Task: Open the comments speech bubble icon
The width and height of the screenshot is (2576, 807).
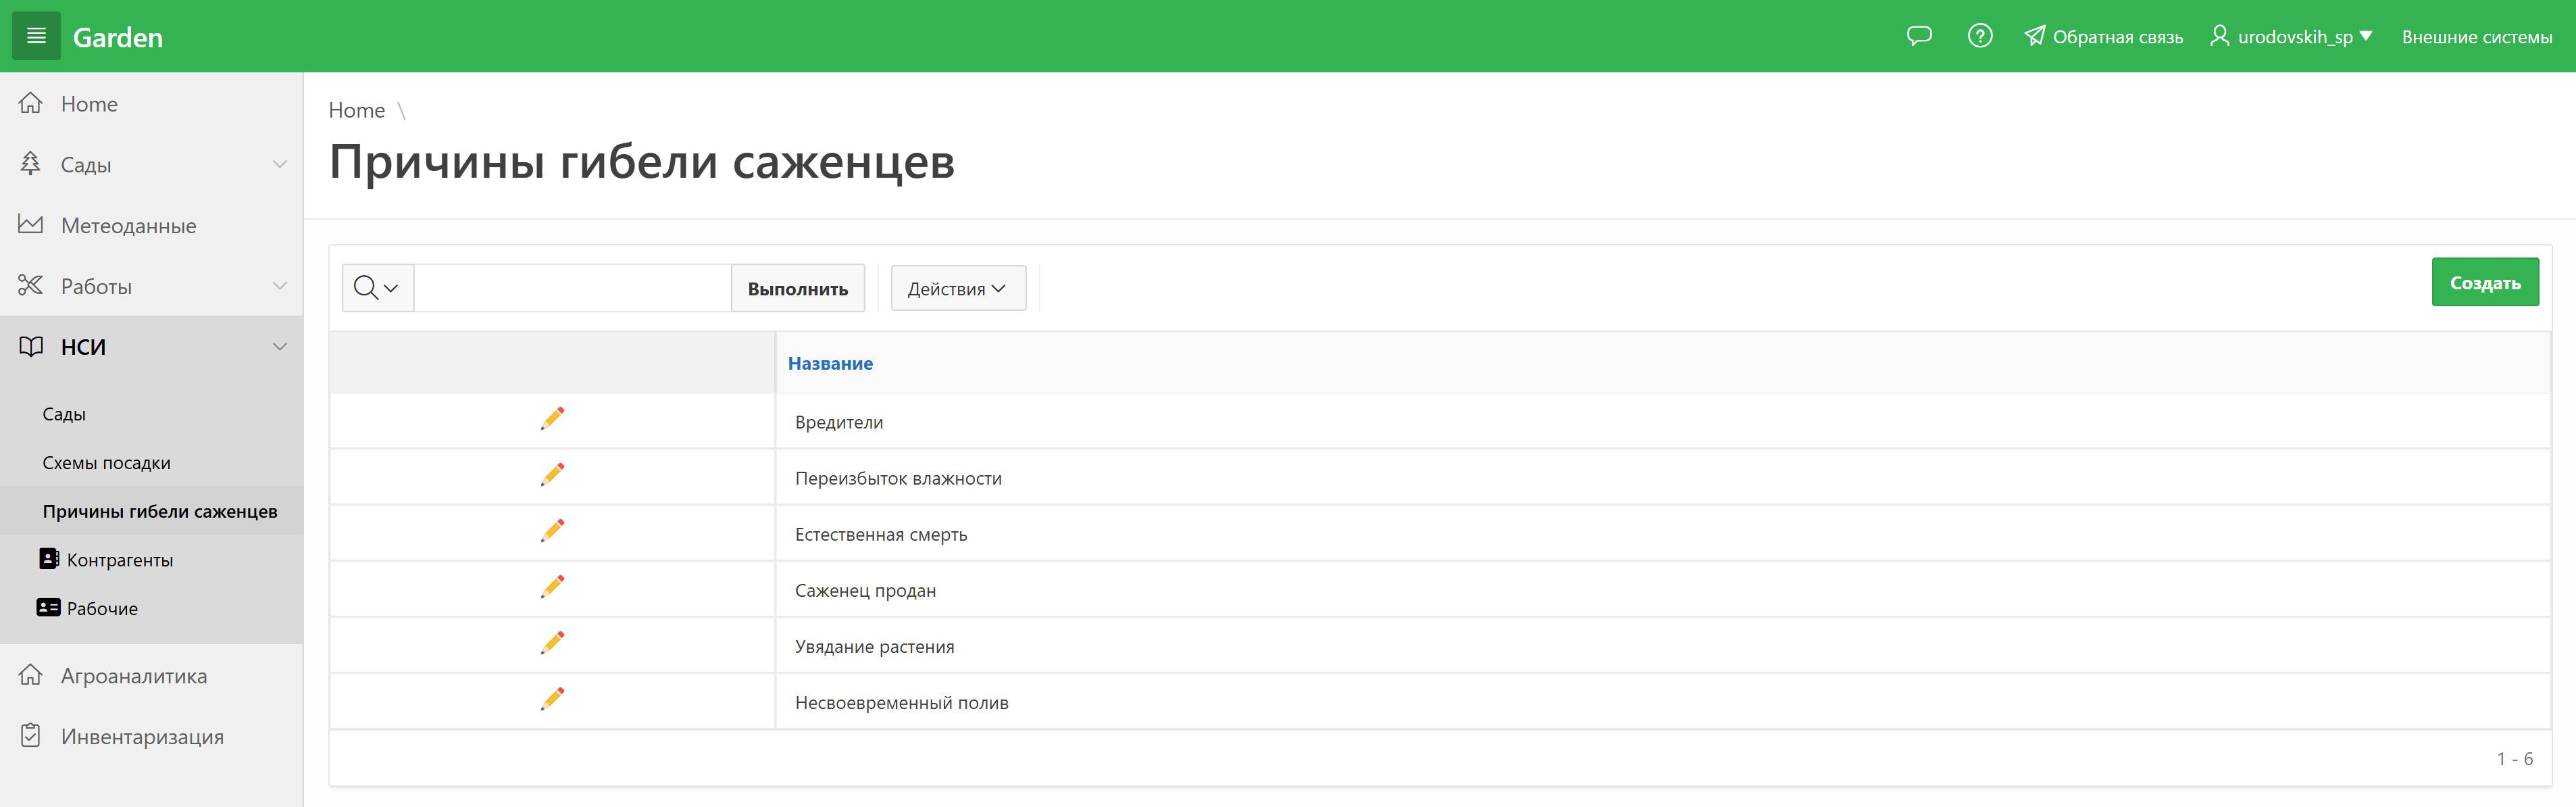Action: click(1918, 36)
